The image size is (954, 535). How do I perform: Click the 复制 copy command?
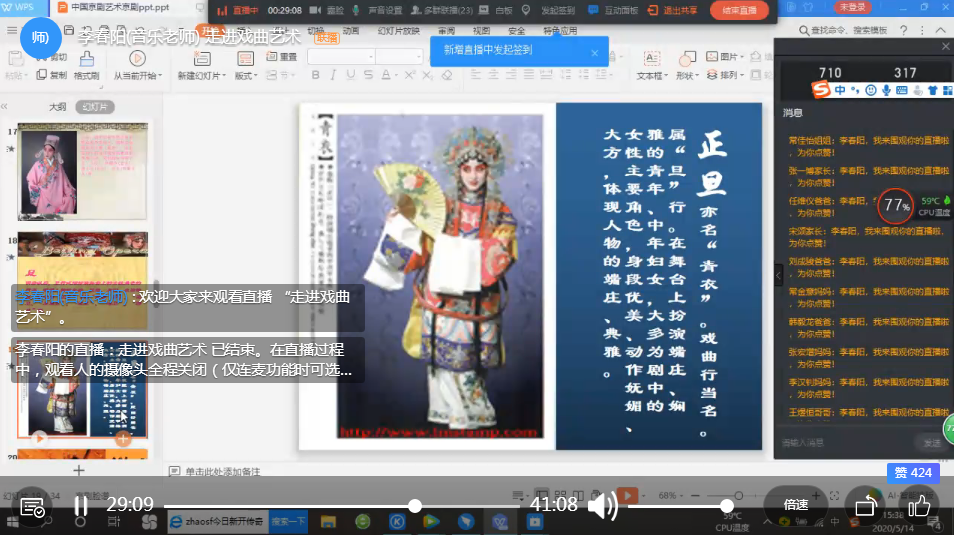(x=52, y=75)
